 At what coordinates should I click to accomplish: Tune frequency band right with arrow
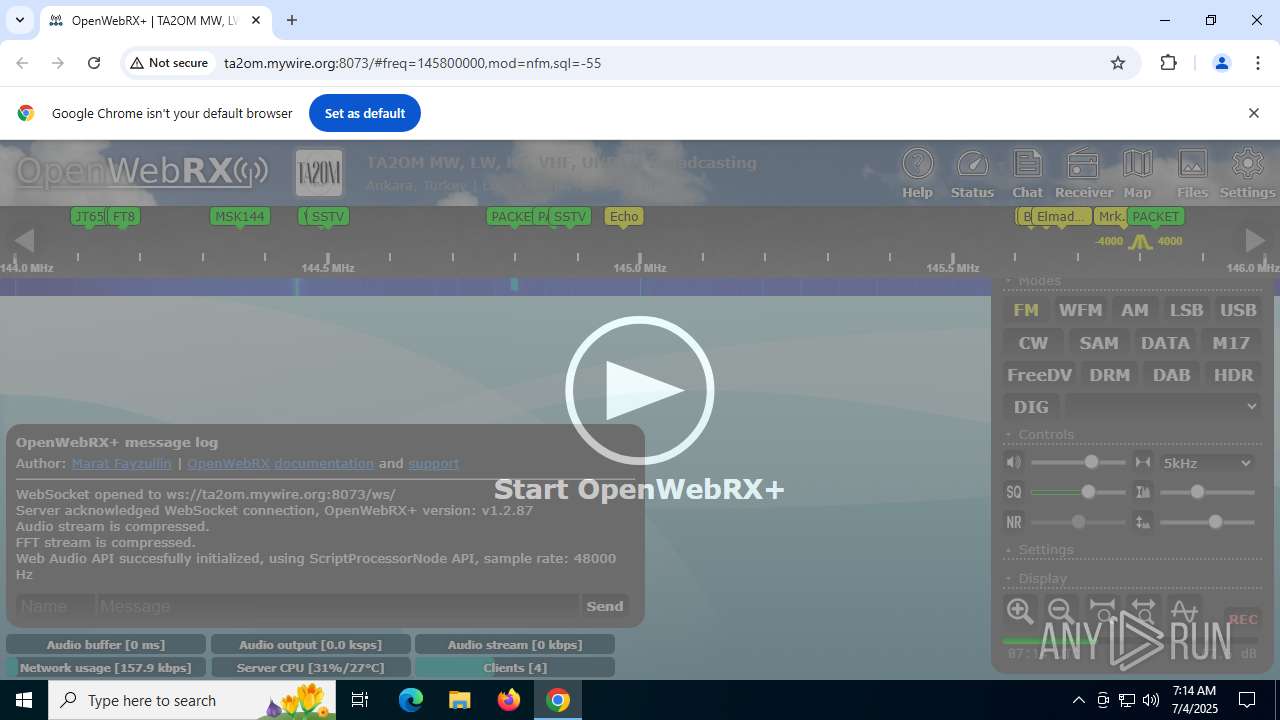(1255, 240)
